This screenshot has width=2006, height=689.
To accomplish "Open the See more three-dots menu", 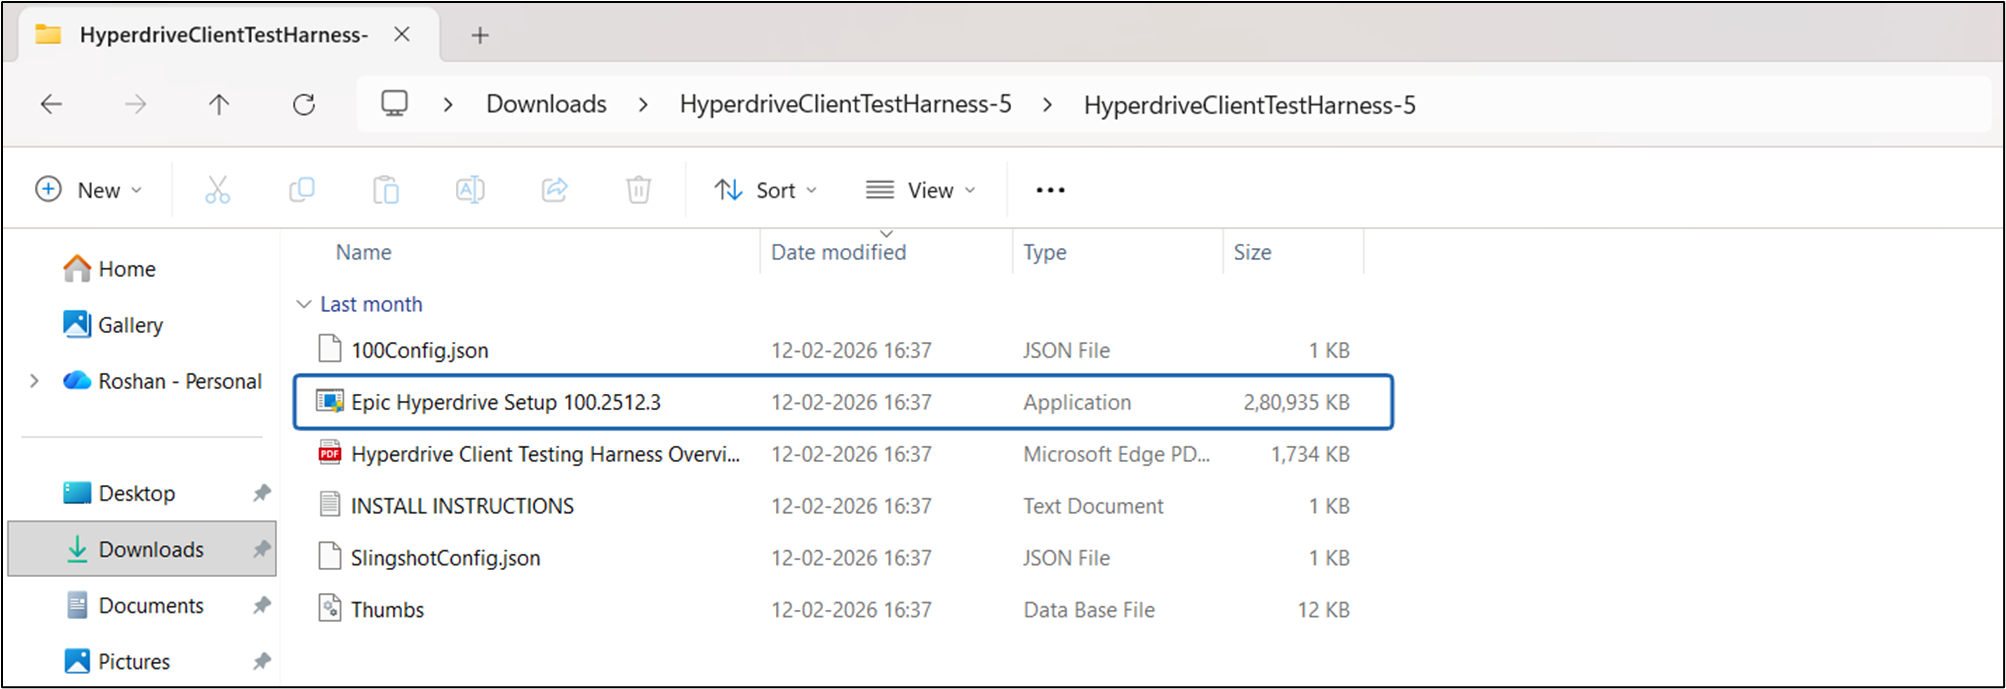I will (1050, 190).
